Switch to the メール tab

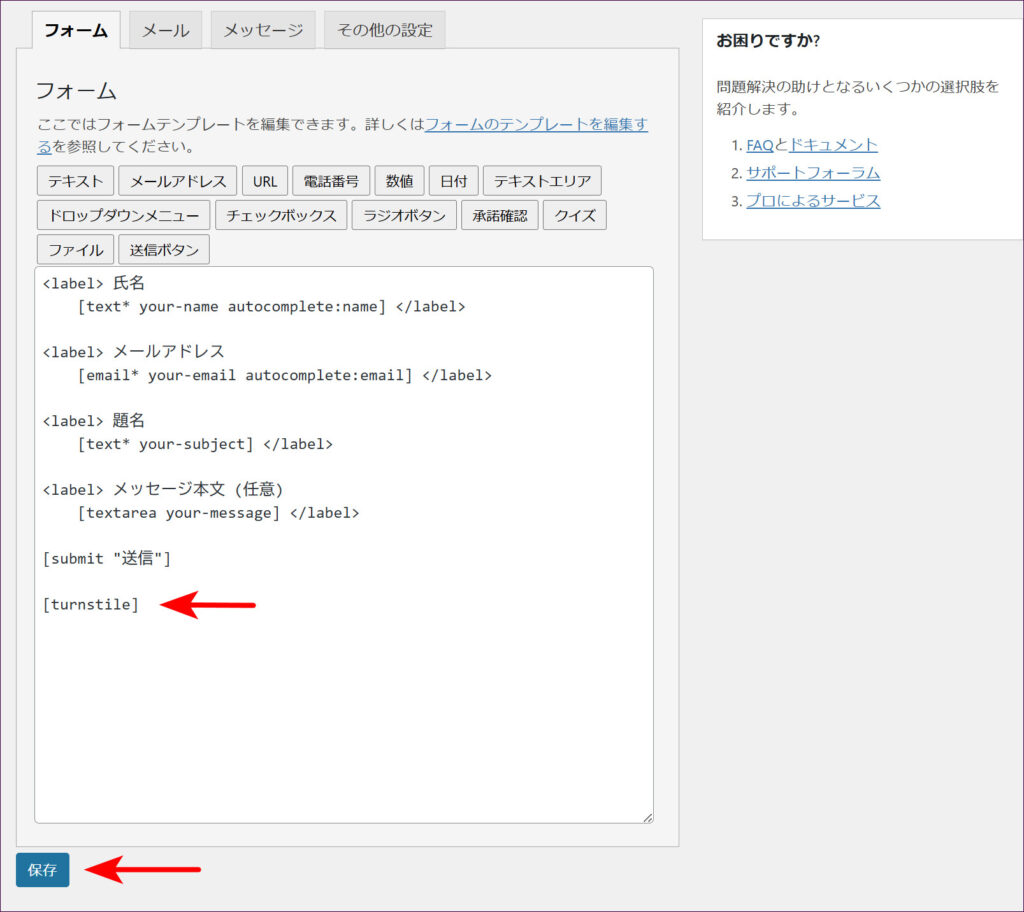(x=165, y=30)
